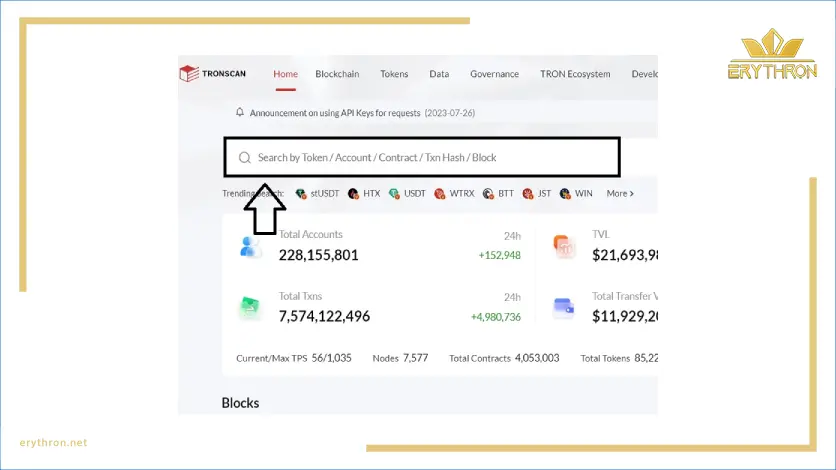The image size is (836, 470).
Task: Open the Governance menu
Action: click(494, 74)
